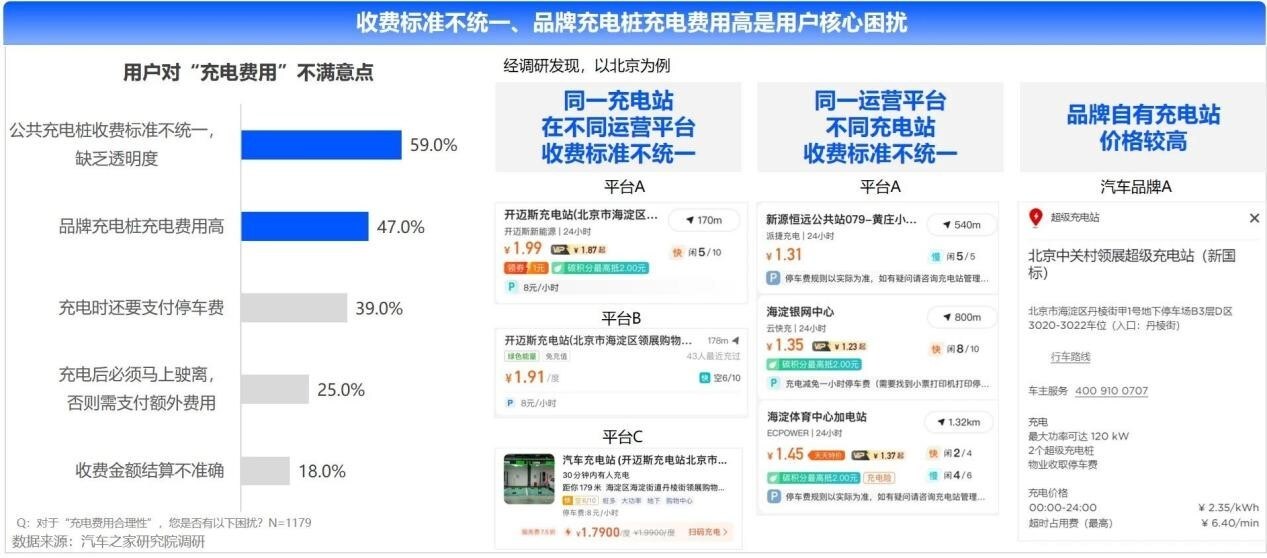This screenshot has width=1267, height=558.
Task: Tap the 充电险 tag
Action: coord(880,477)
